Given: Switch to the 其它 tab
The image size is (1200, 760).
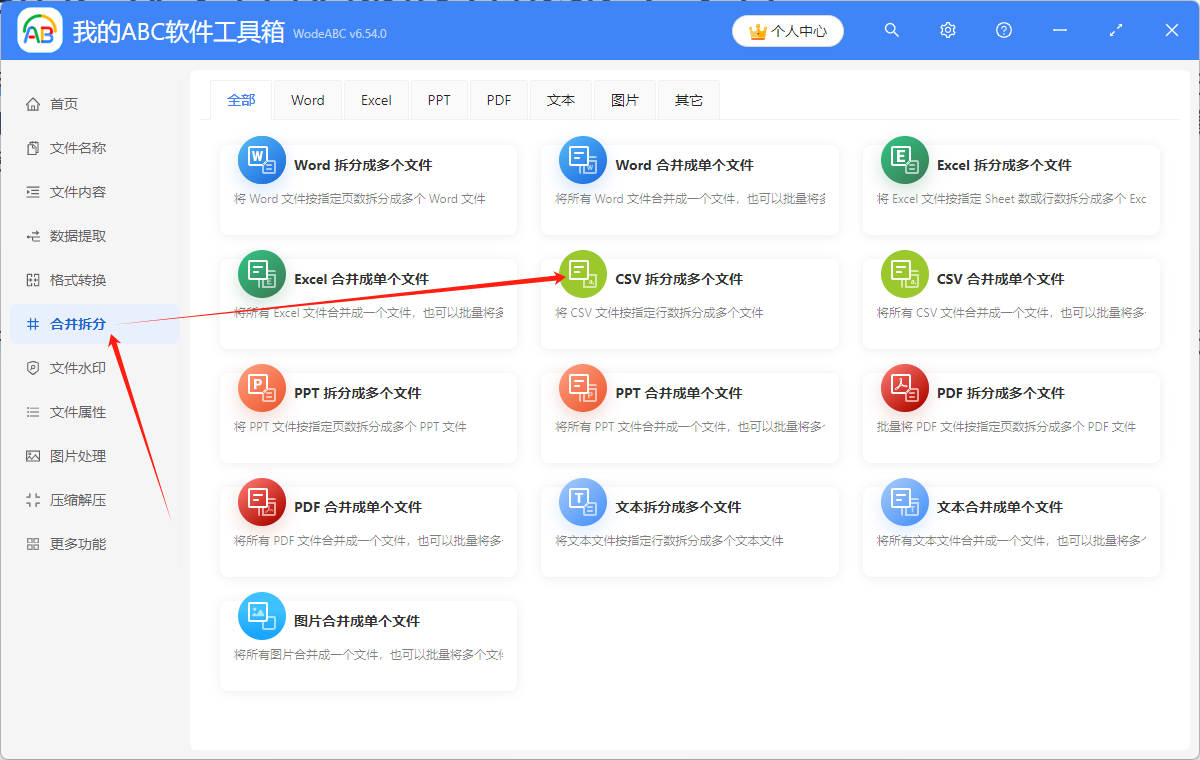Looking at the screenshot, I should pyautogui.click(x=688, y=100).
